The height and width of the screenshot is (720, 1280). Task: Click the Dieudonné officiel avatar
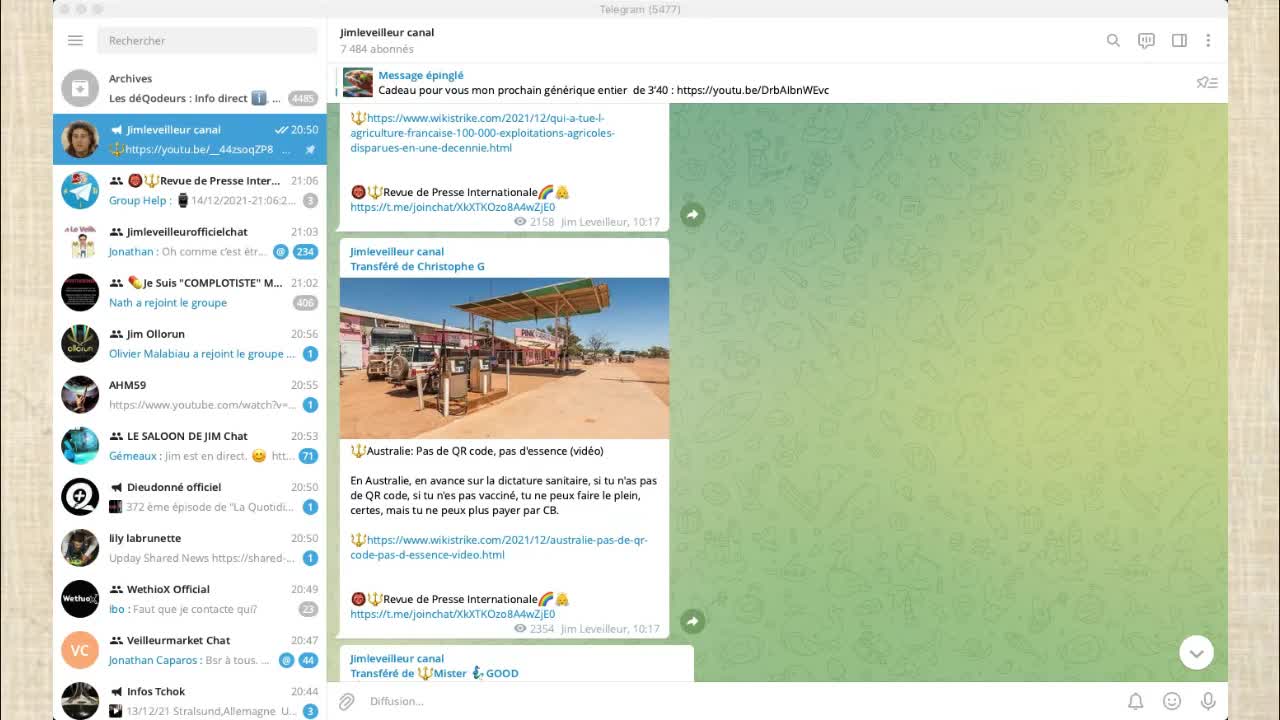point(80,496)
